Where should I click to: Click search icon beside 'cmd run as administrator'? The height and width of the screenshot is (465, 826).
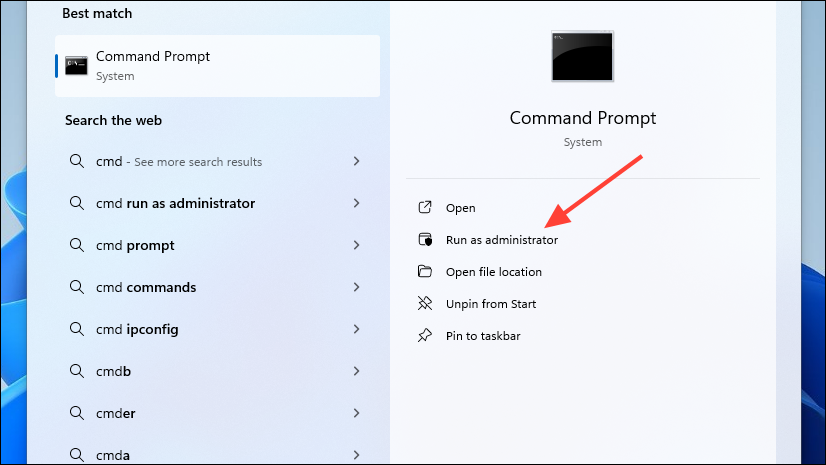point(77,203)
